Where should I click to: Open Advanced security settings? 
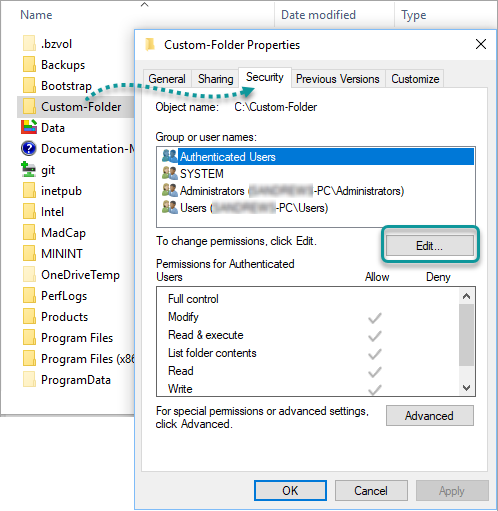tap(430, 416)
